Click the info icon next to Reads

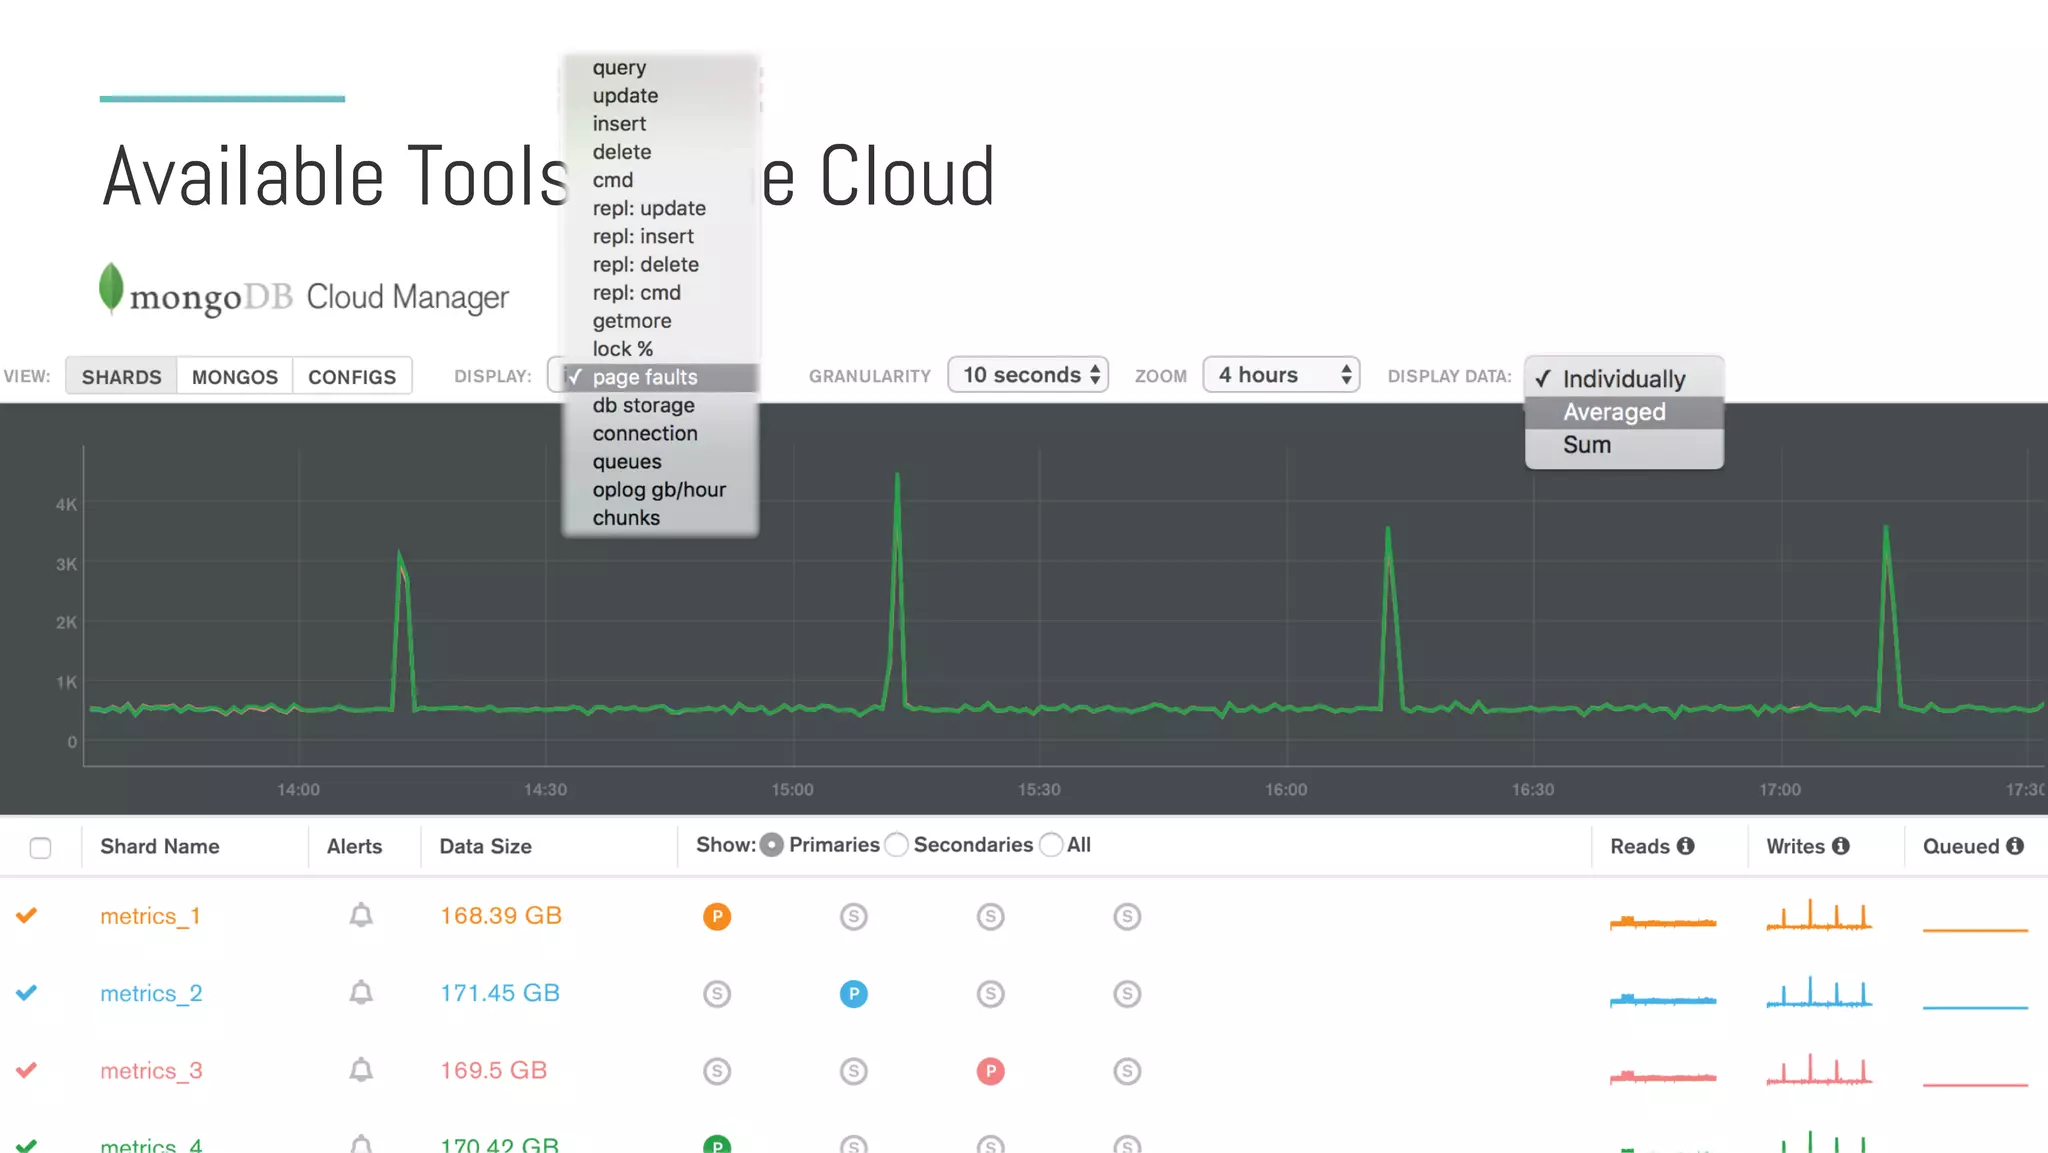point(1686,846)
